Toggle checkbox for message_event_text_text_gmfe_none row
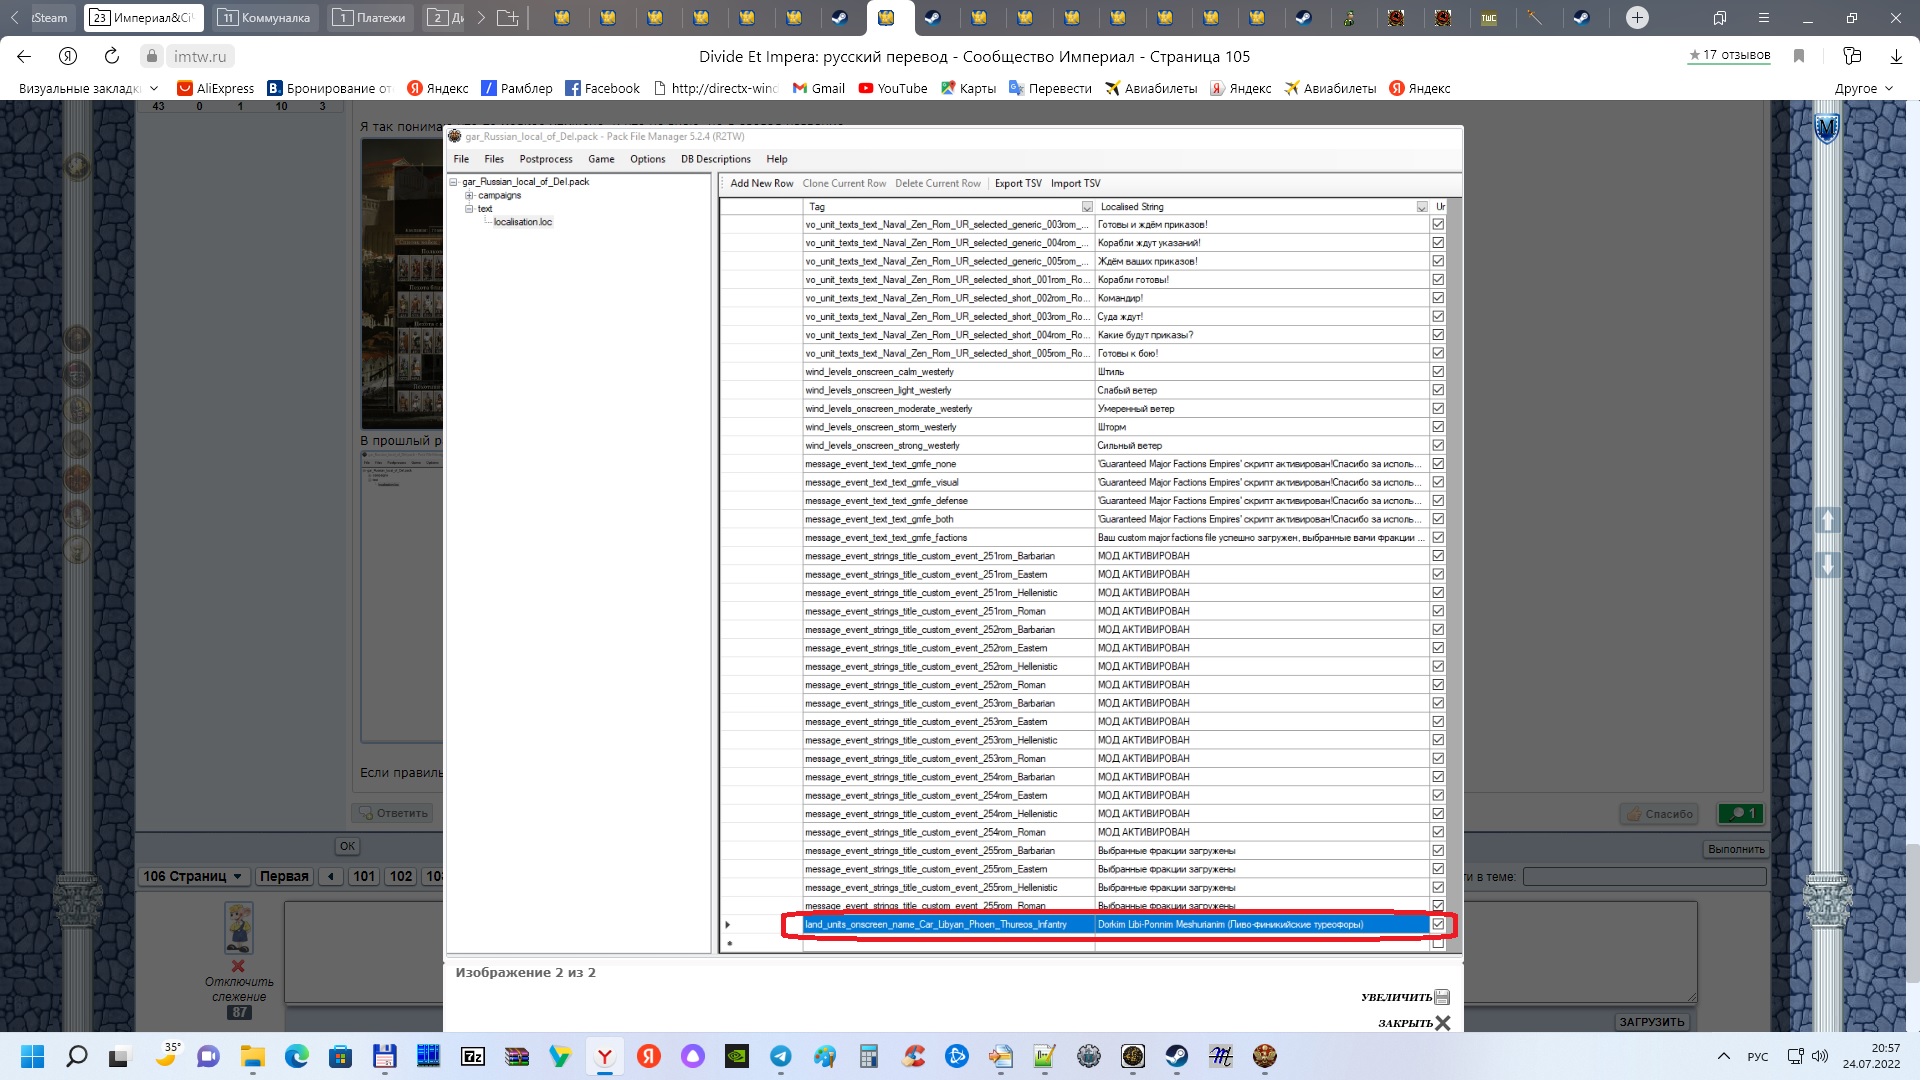Image resolution: width=1924 pixels, height=1080 pixels. point(1438,464)
